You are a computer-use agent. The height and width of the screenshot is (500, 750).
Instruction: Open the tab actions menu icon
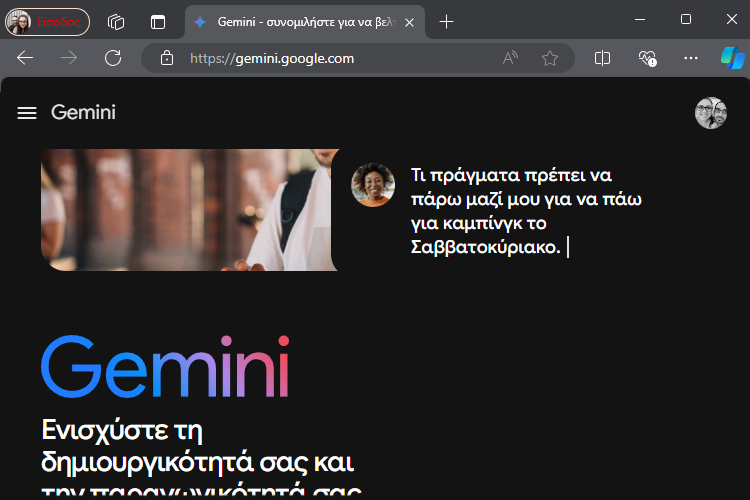[x=158, y=22]
